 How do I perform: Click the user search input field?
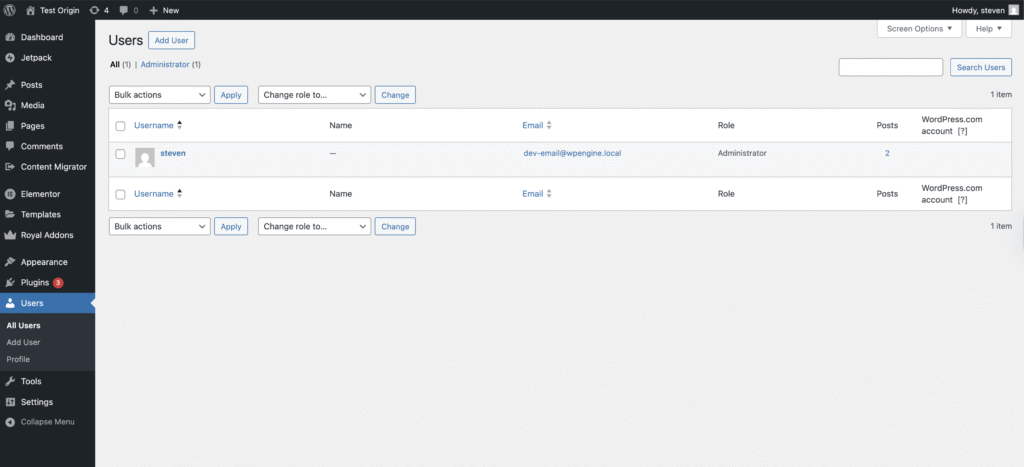click(x=890, y=67)
